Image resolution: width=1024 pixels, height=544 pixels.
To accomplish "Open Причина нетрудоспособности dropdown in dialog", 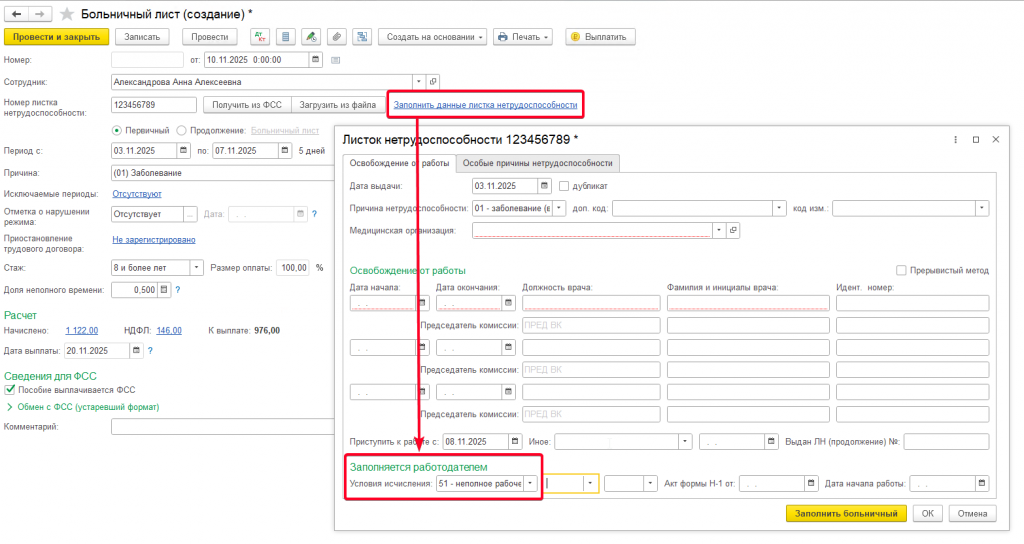I will click(x=559, y=208).
